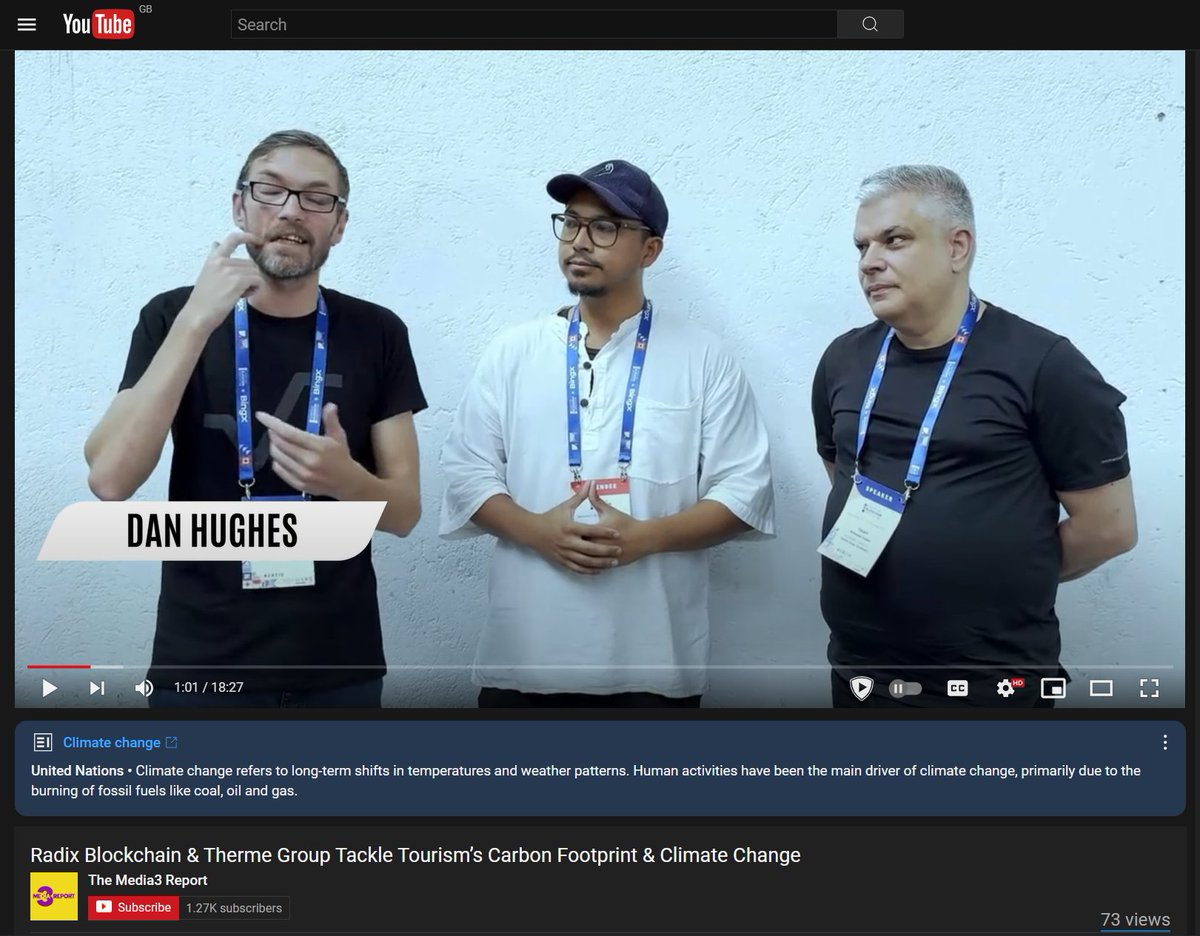The width and height of the screenshot is (1200, 936).
Task: Click the magnifier search button
Action: pos(870,24)
